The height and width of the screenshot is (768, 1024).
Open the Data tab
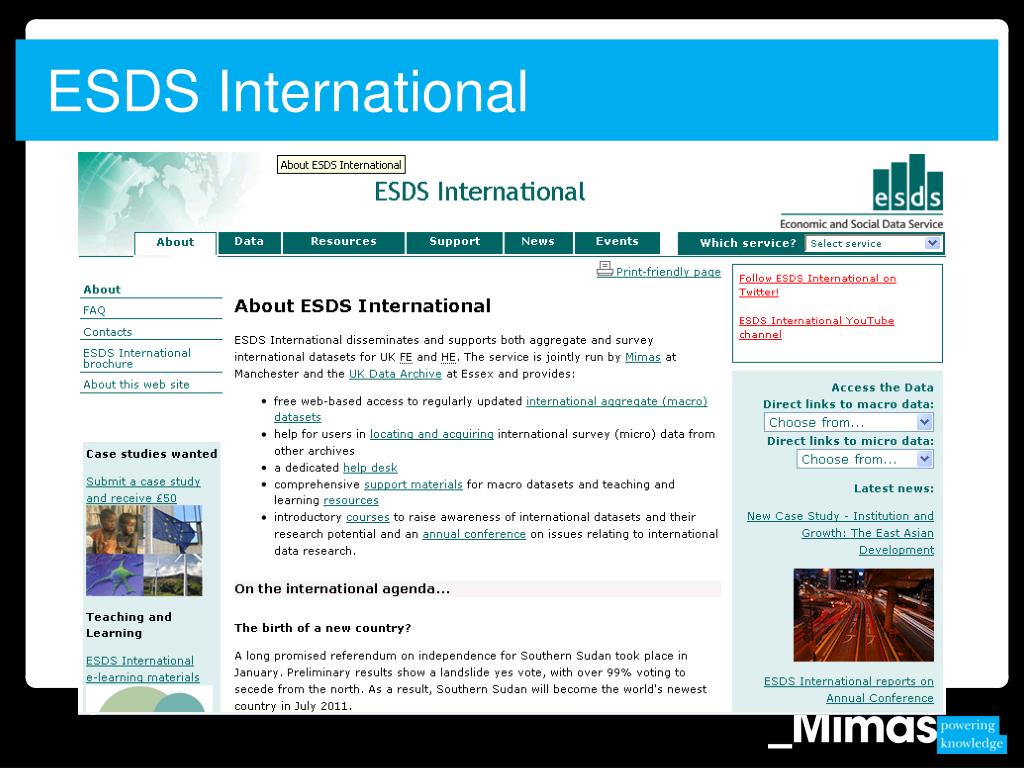[x=249, y=242]
